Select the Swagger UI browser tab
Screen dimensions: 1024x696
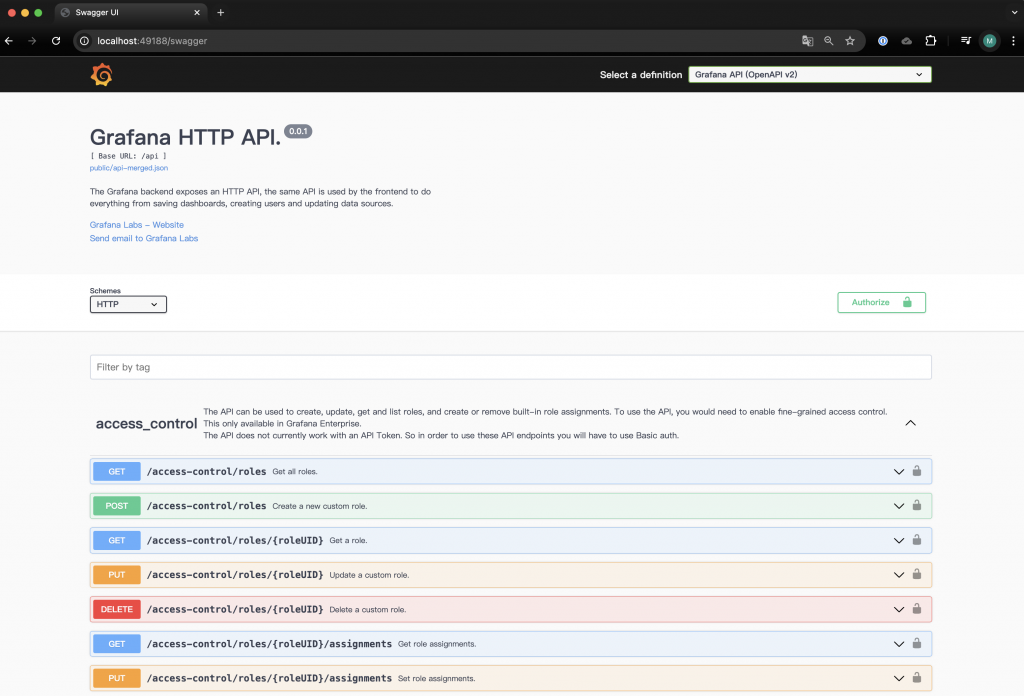point(129,12)
